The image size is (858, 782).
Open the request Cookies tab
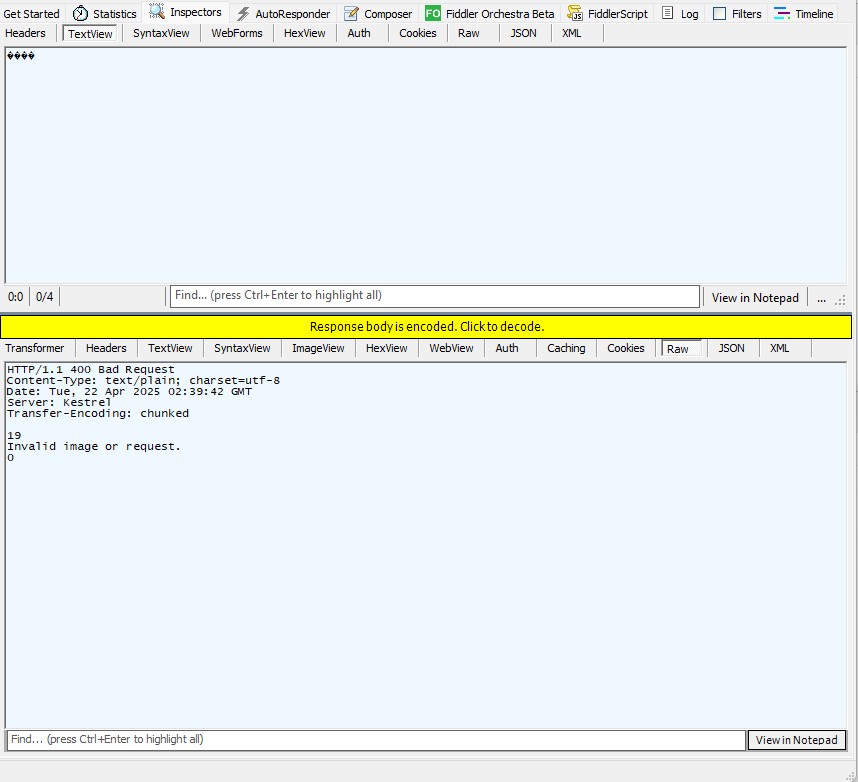(x=417, y=33)
